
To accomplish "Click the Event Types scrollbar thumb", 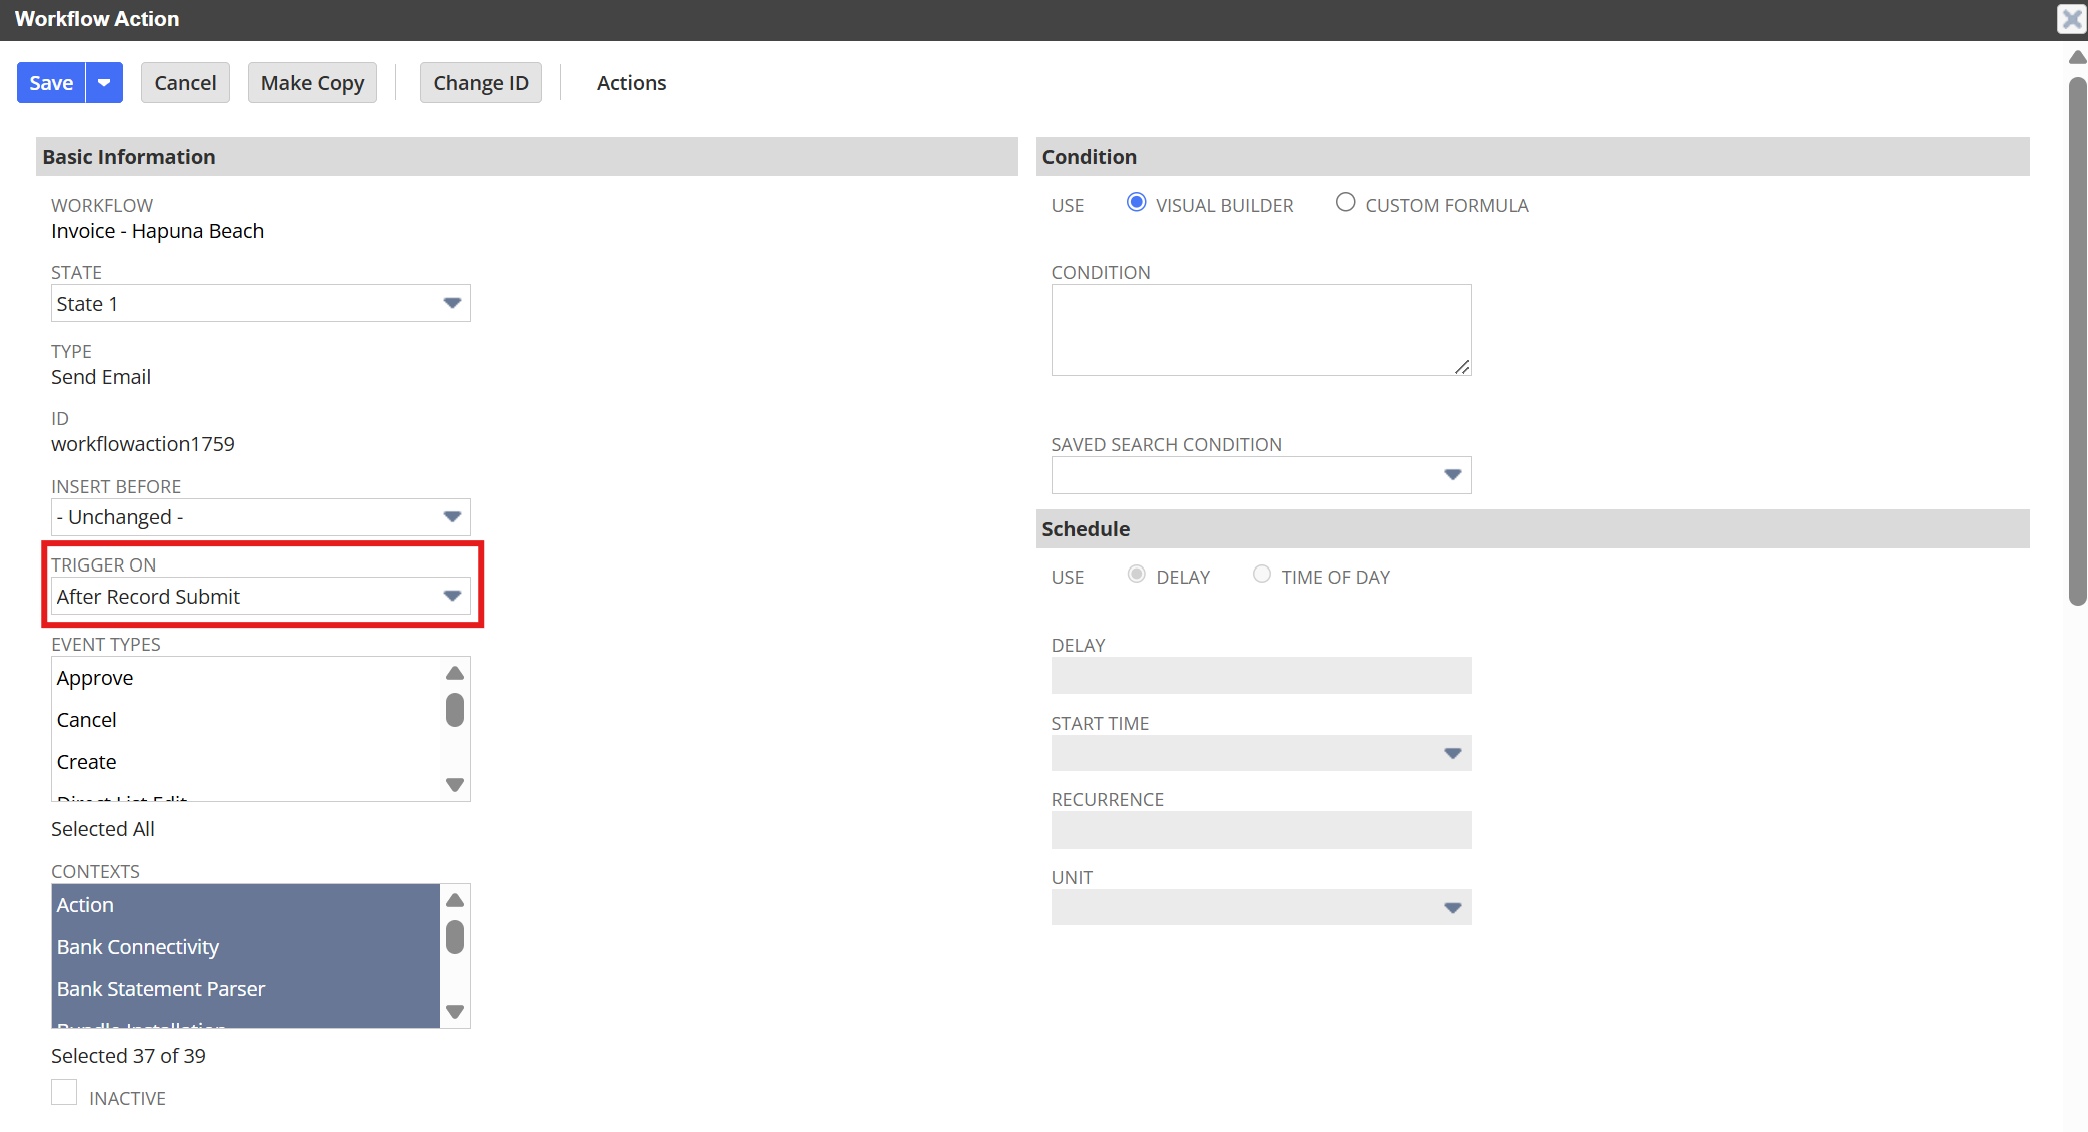I will click(x=455, y=710).
